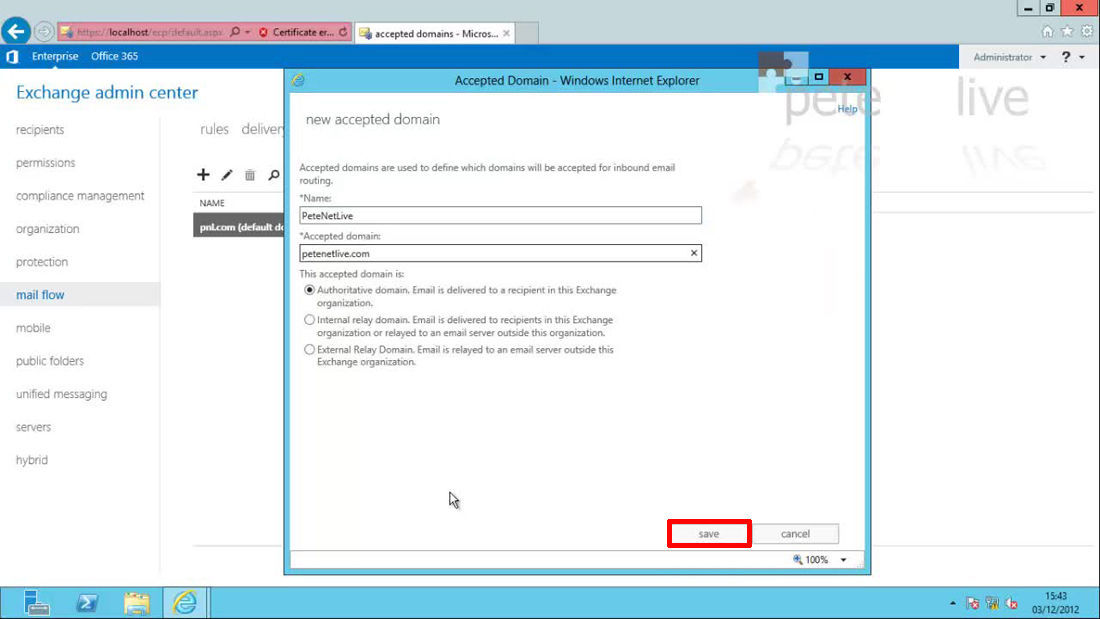Open the mobile section

tap(33, 328)
